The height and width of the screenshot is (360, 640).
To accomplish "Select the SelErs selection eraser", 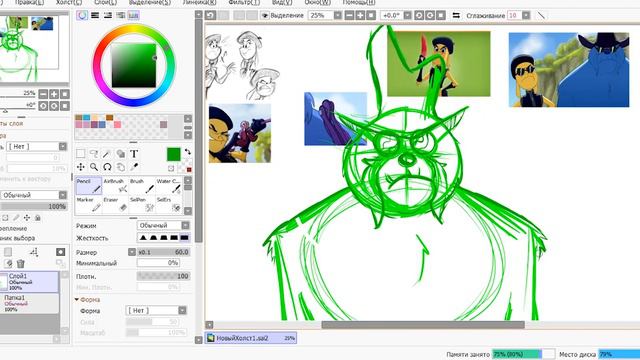I will point(169,204).
